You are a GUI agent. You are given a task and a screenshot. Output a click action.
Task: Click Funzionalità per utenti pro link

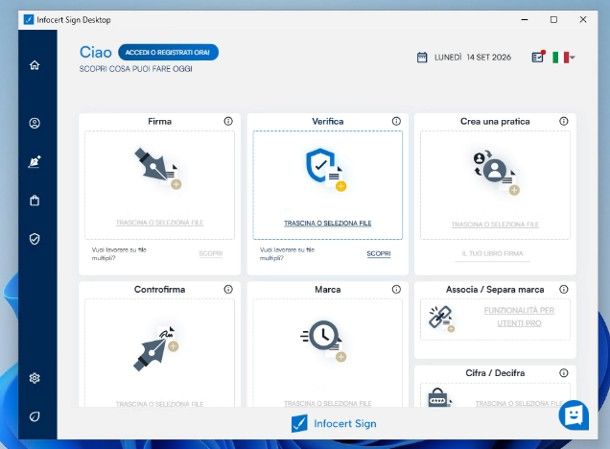coord(519,317)
